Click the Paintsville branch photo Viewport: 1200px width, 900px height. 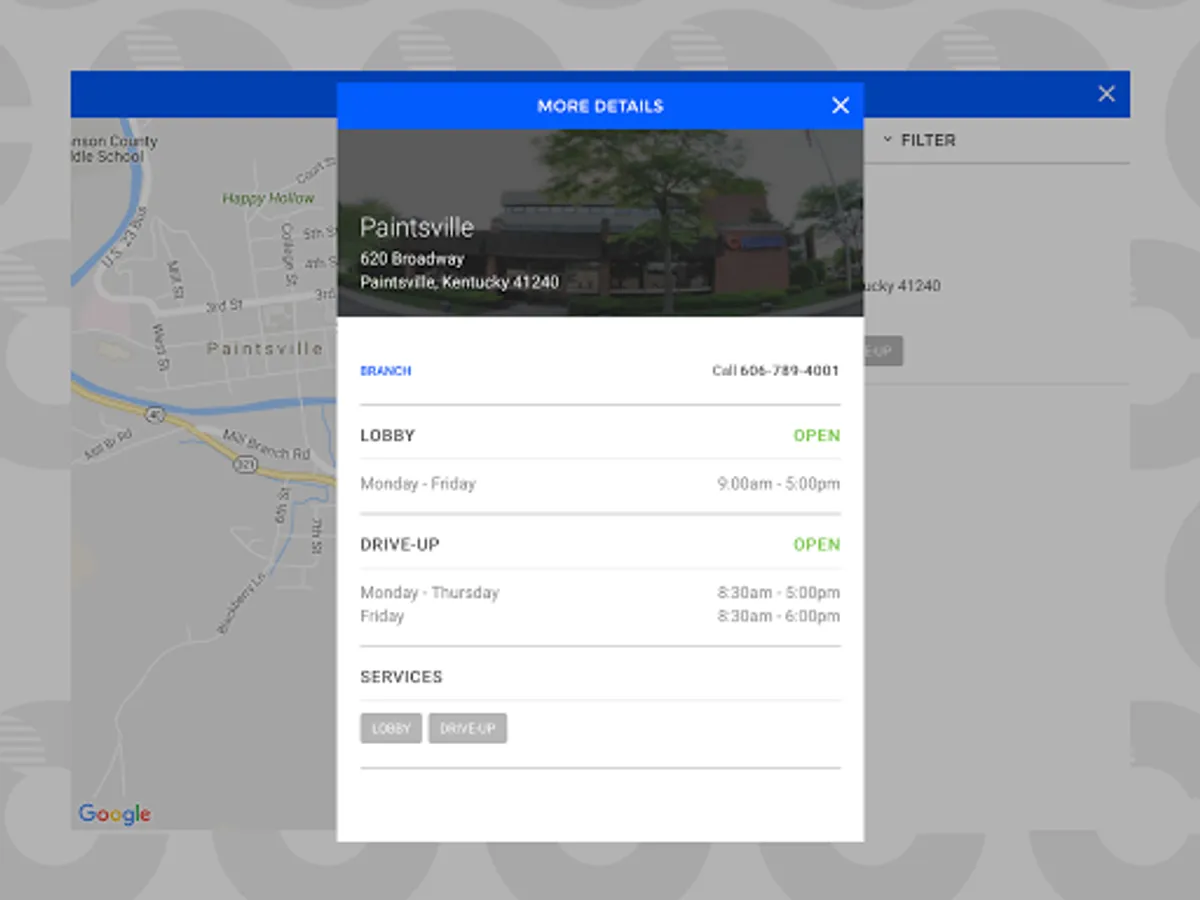coord(600,223)
